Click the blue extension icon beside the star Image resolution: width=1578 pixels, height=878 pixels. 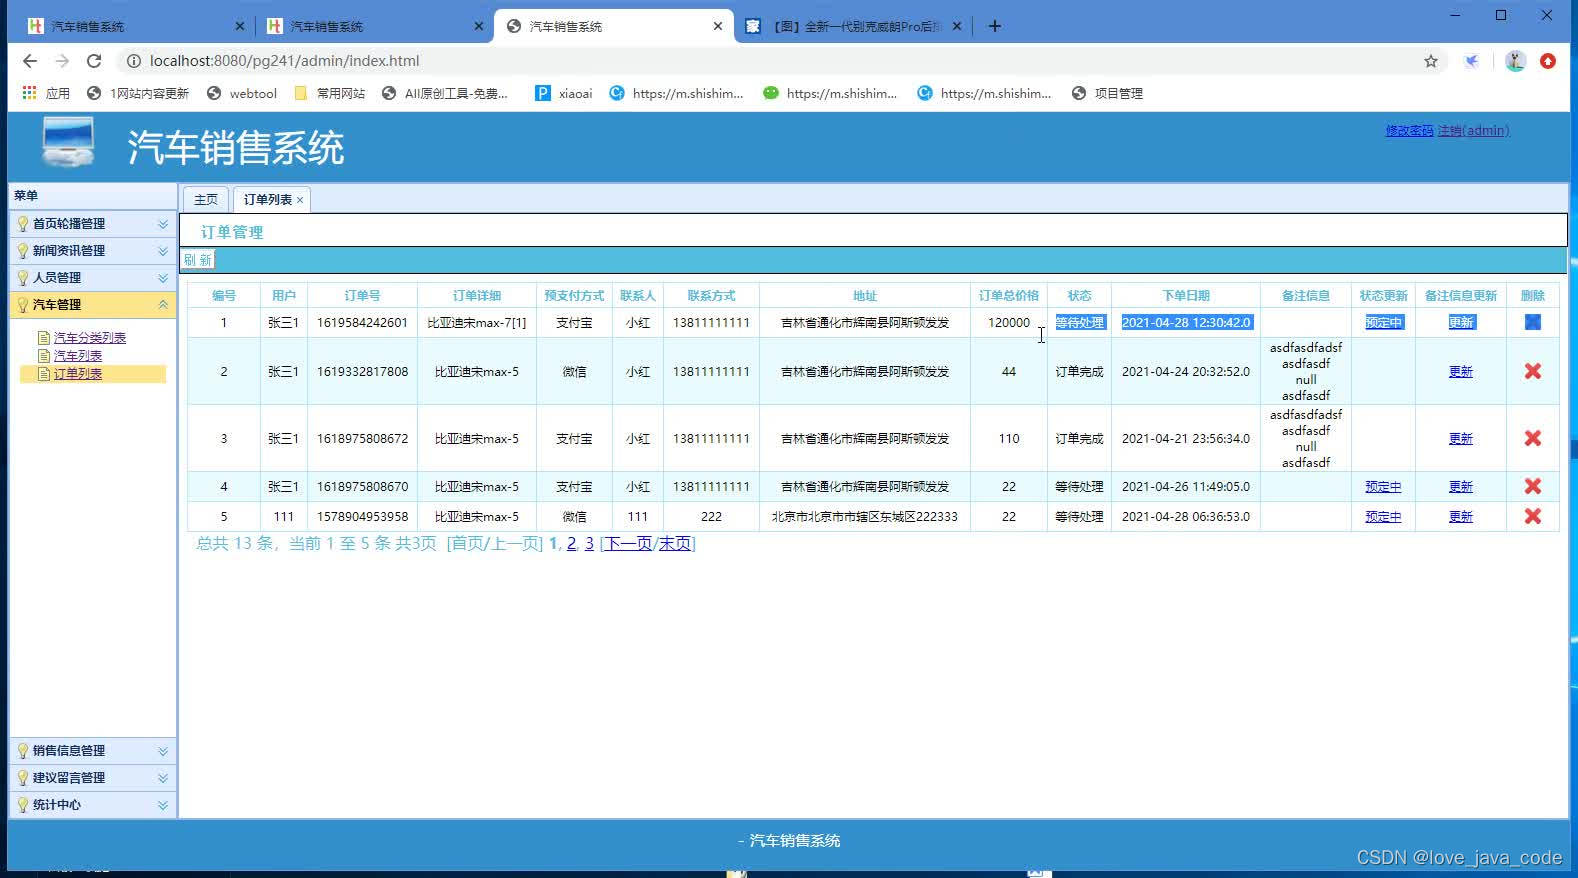pyautogui.click(x=1472, y=61)
